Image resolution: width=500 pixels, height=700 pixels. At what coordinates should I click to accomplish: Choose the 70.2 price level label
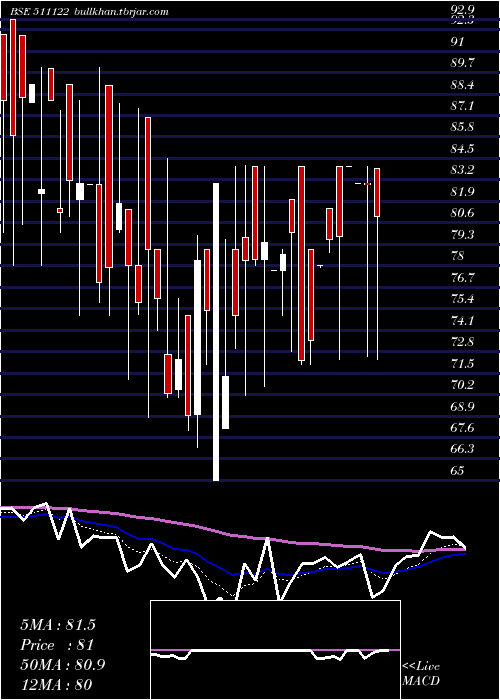(x=462, y=385)
